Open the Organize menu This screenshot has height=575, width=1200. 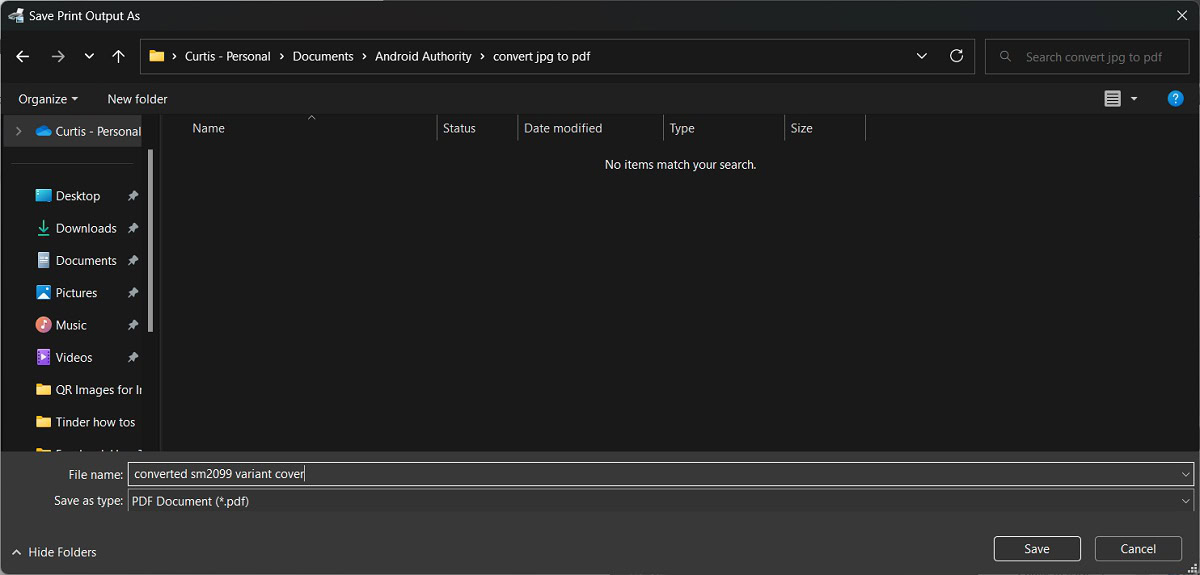point(47,99)
